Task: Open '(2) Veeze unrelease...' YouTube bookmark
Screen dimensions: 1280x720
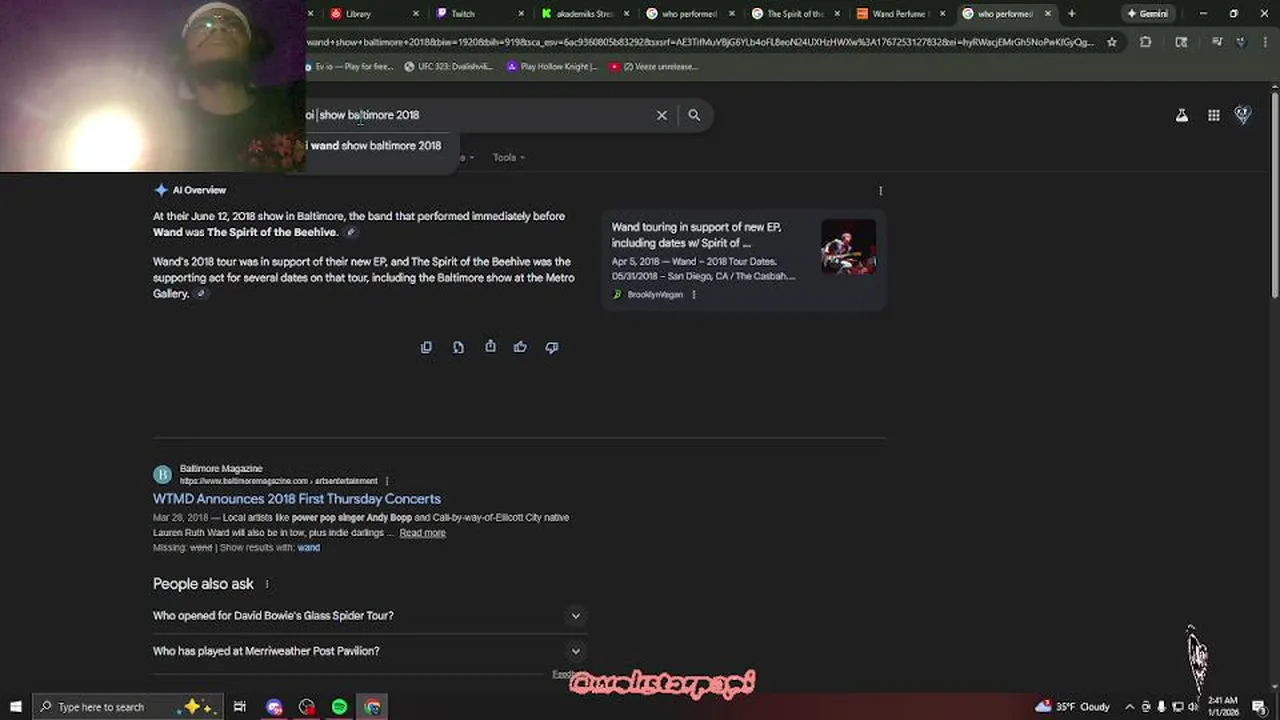Action: click(x=653, y=67)
